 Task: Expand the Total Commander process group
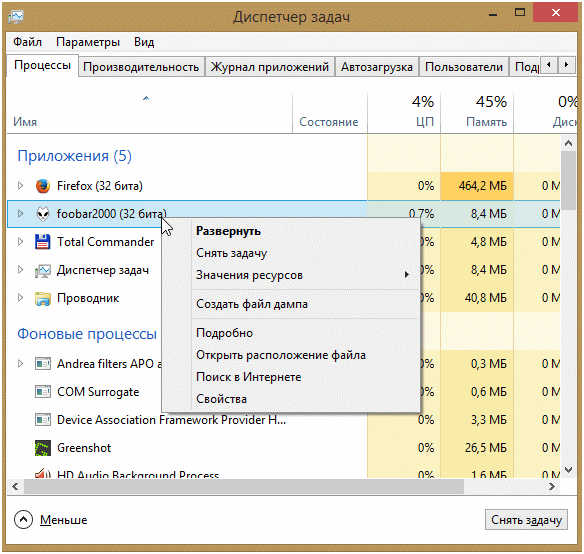pos(20,241)
